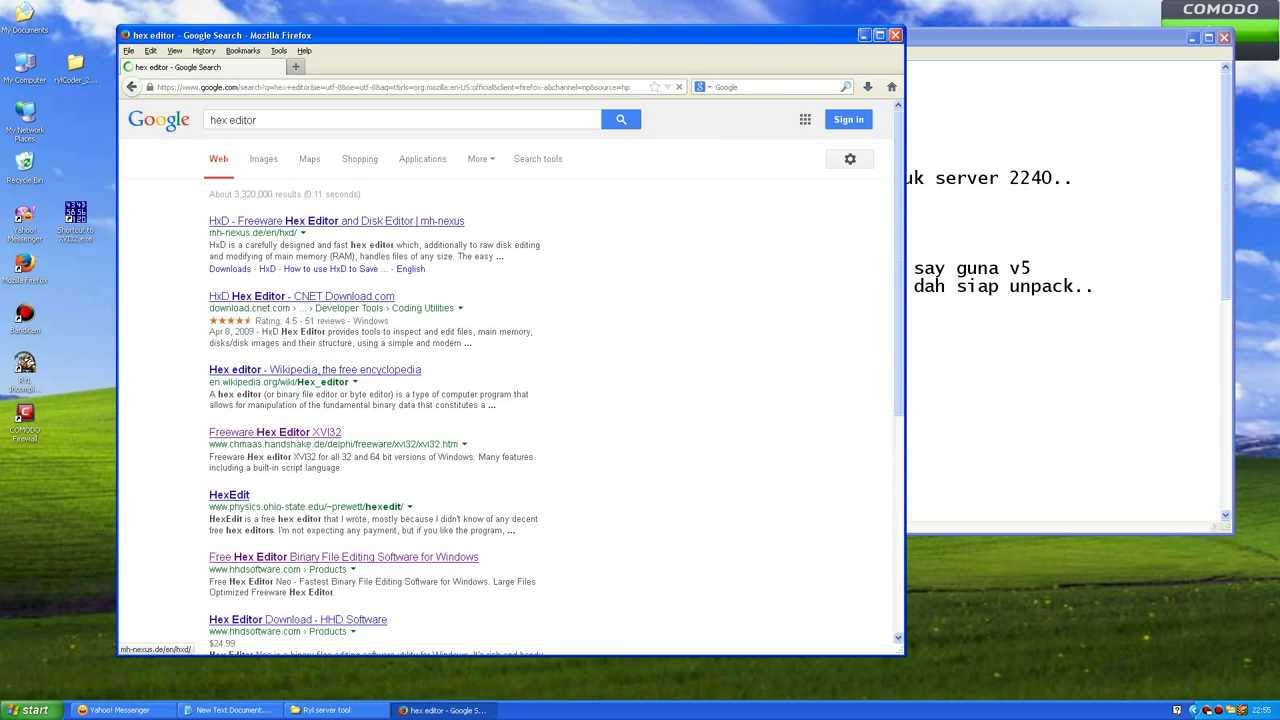The height and width of the screenshot is (720, 1280).
Task: Select the Recycle Bin icon
Action: coord(25,168)
